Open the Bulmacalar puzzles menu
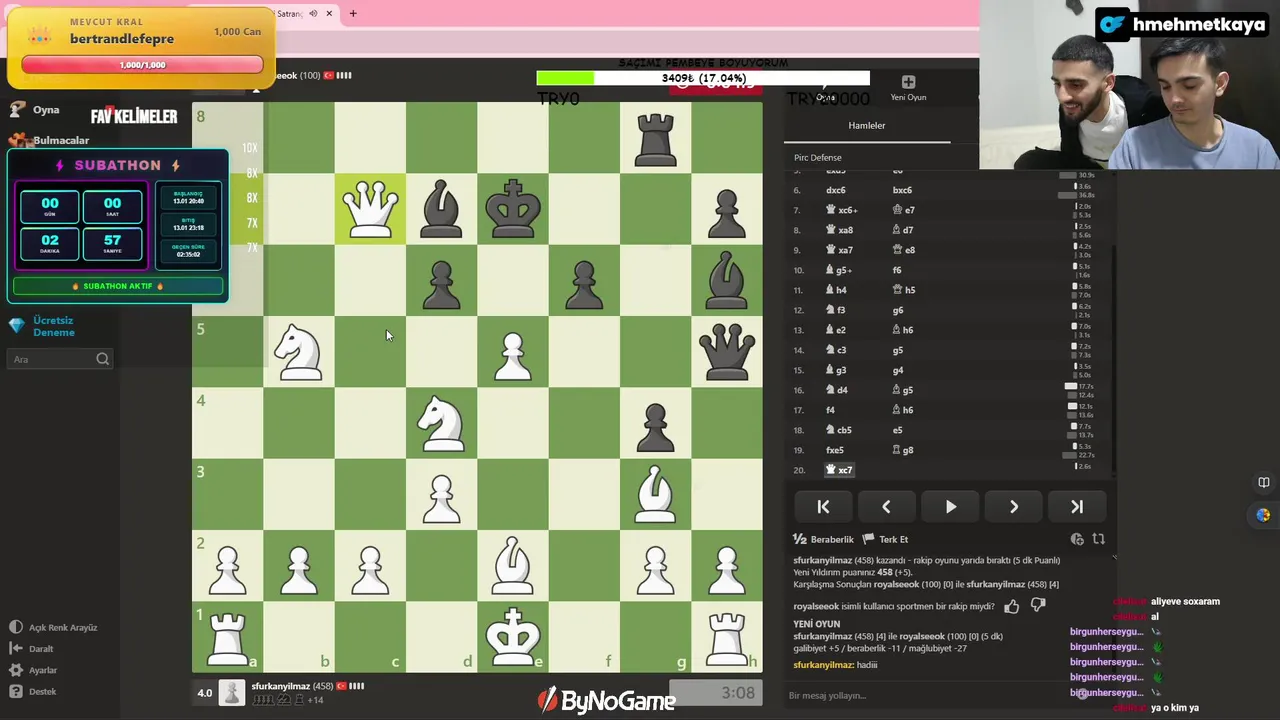The width and height of the screenshot is (1280, 720). [x=50, y=140]
